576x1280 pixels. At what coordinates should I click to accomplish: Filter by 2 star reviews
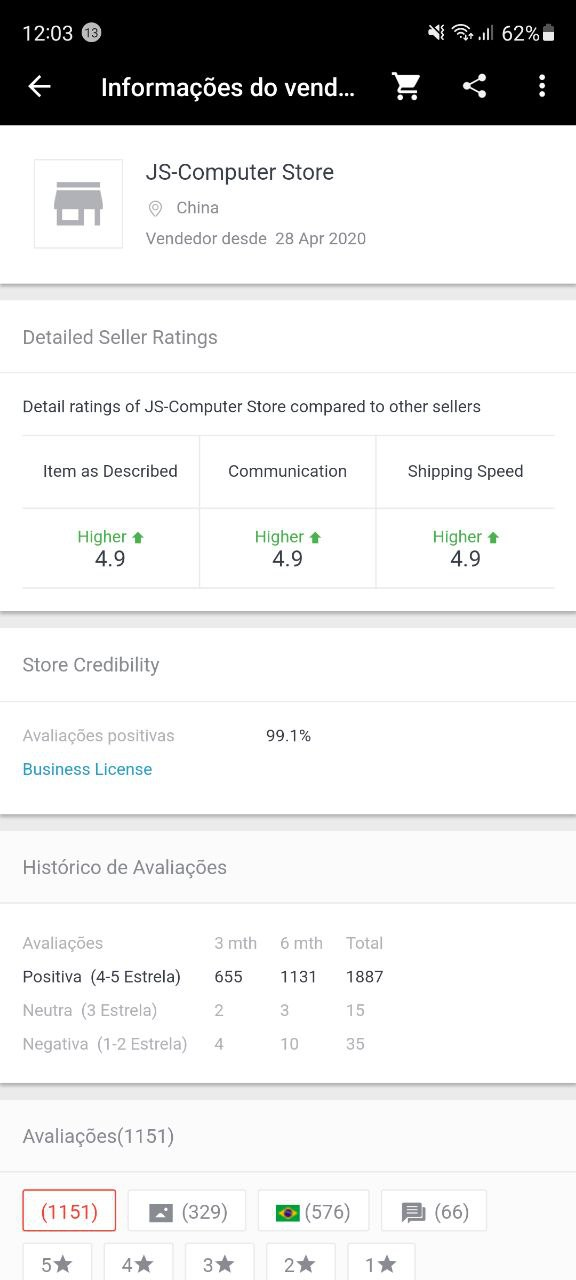pyautogui.click(x=300, y=1262)
